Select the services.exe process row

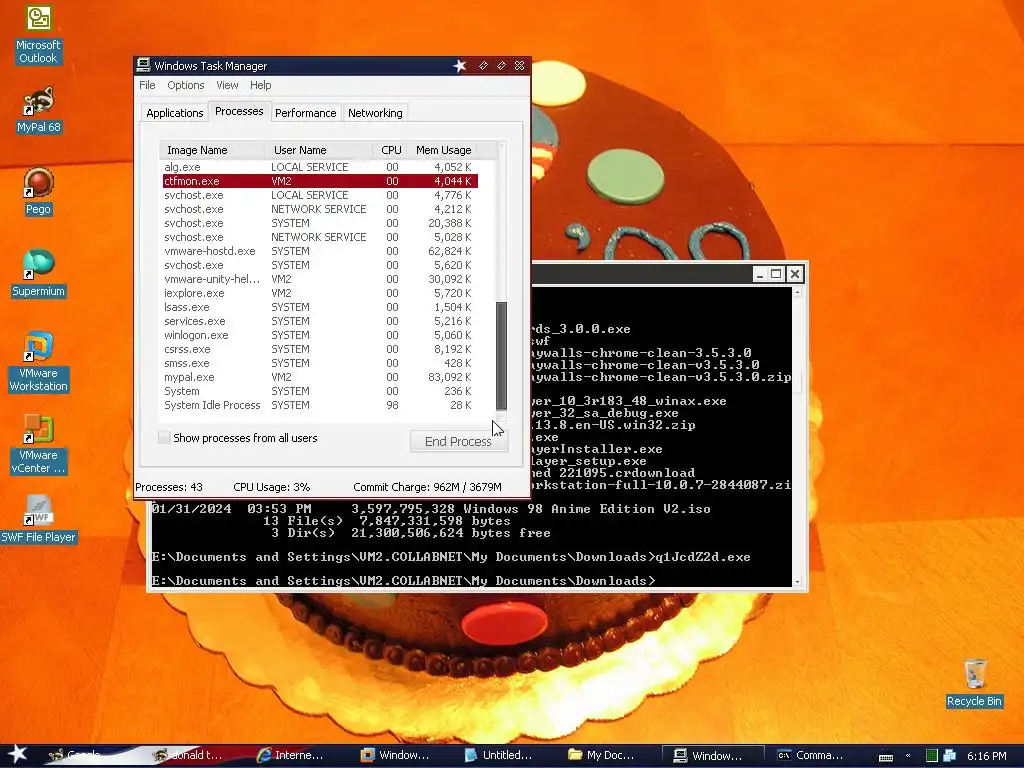click(x=320, y=321)
